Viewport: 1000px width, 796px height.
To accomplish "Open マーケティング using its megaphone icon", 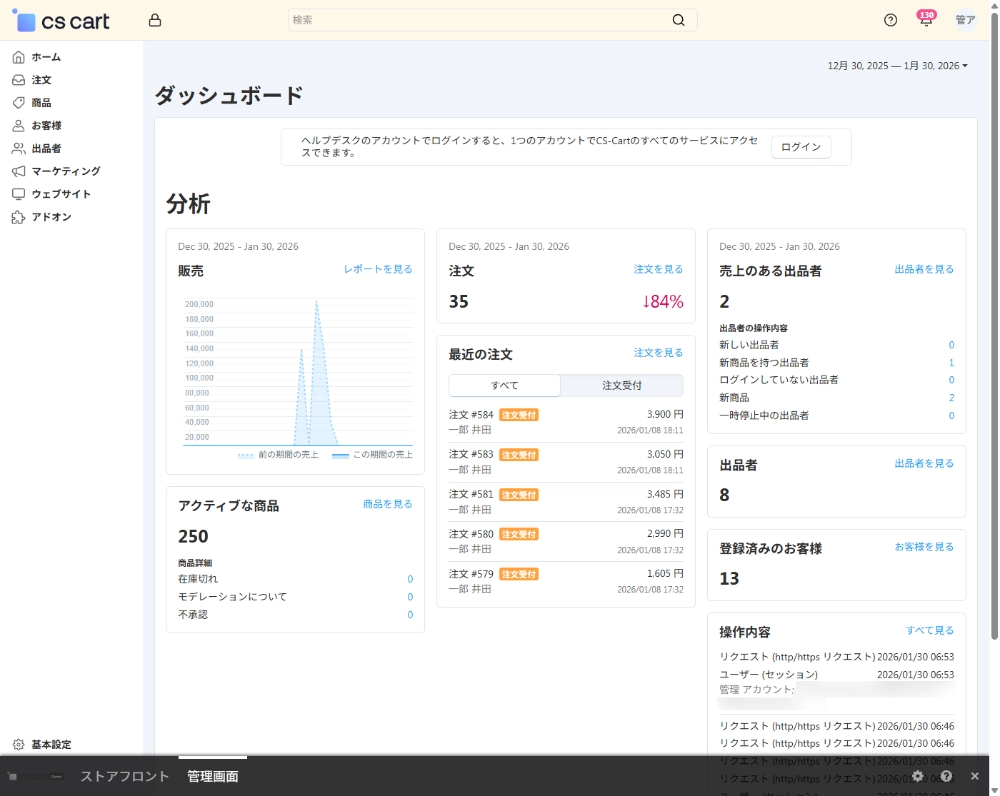I will coord(17,171).
